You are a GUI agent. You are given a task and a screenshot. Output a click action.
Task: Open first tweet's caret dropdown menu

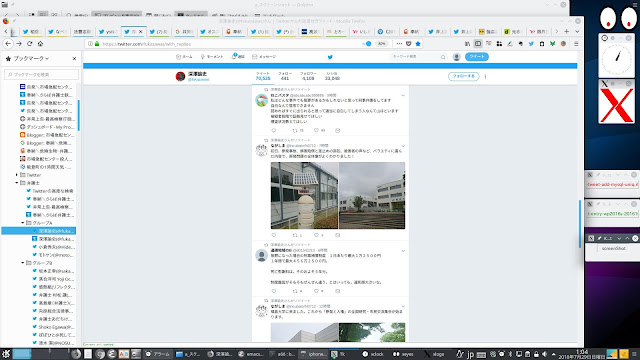click(x=403, y=96)
